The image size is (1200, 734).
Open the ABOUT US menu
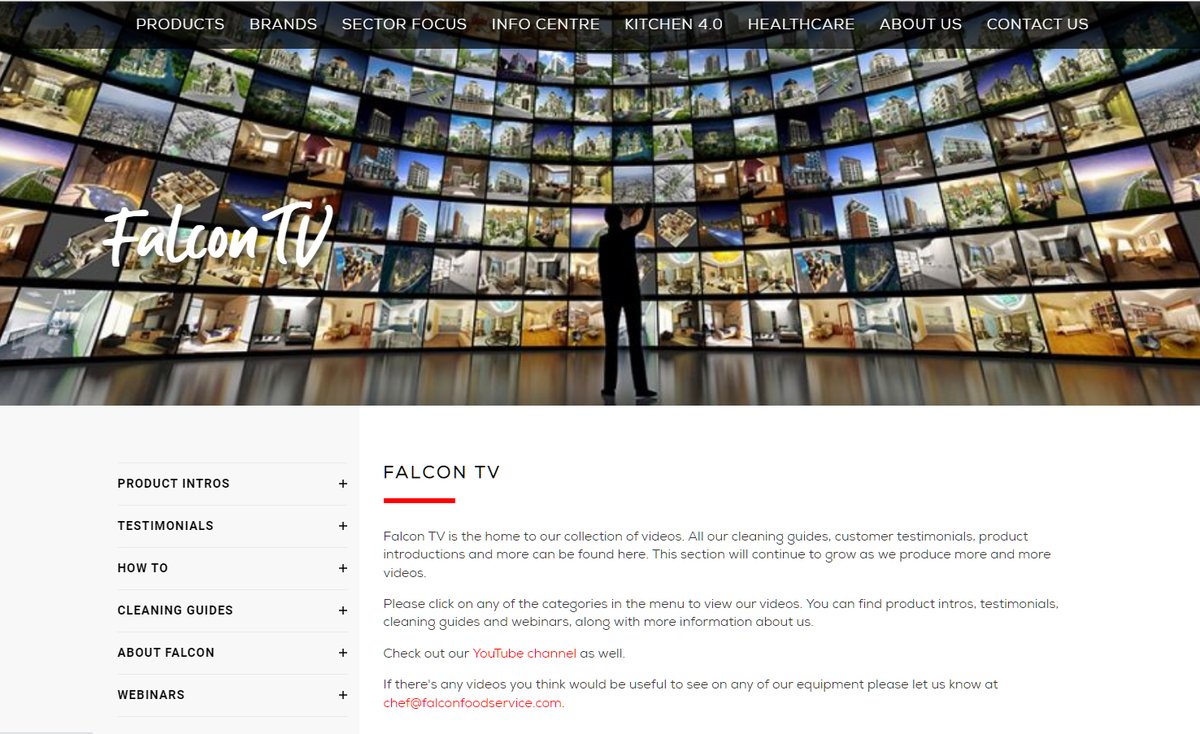pyautogui.click(x=920, y=24)
